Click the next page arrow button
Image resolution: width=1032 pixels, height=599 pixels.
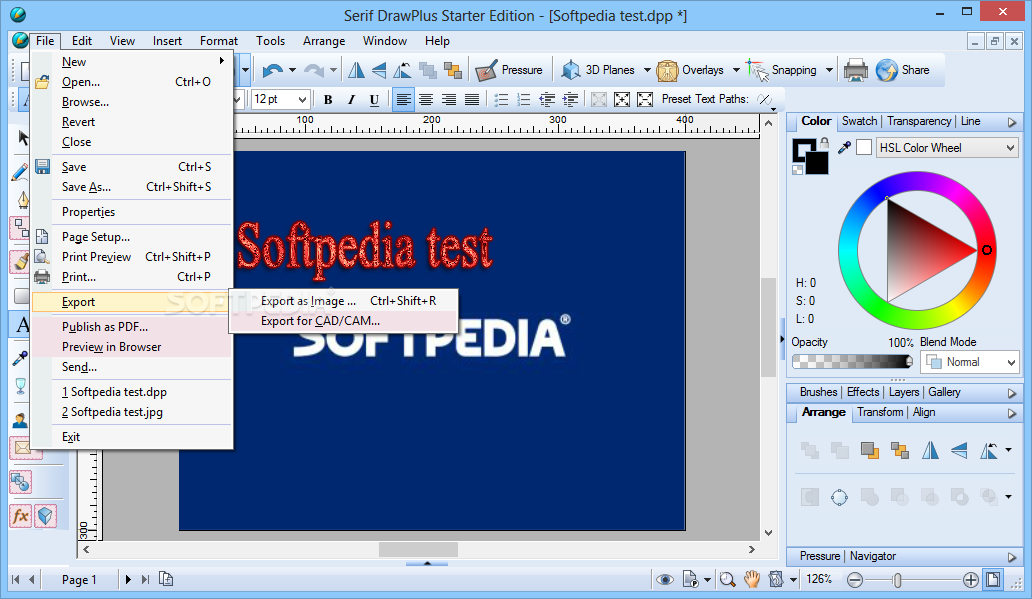pyautogui.click(x=128, y=579)
